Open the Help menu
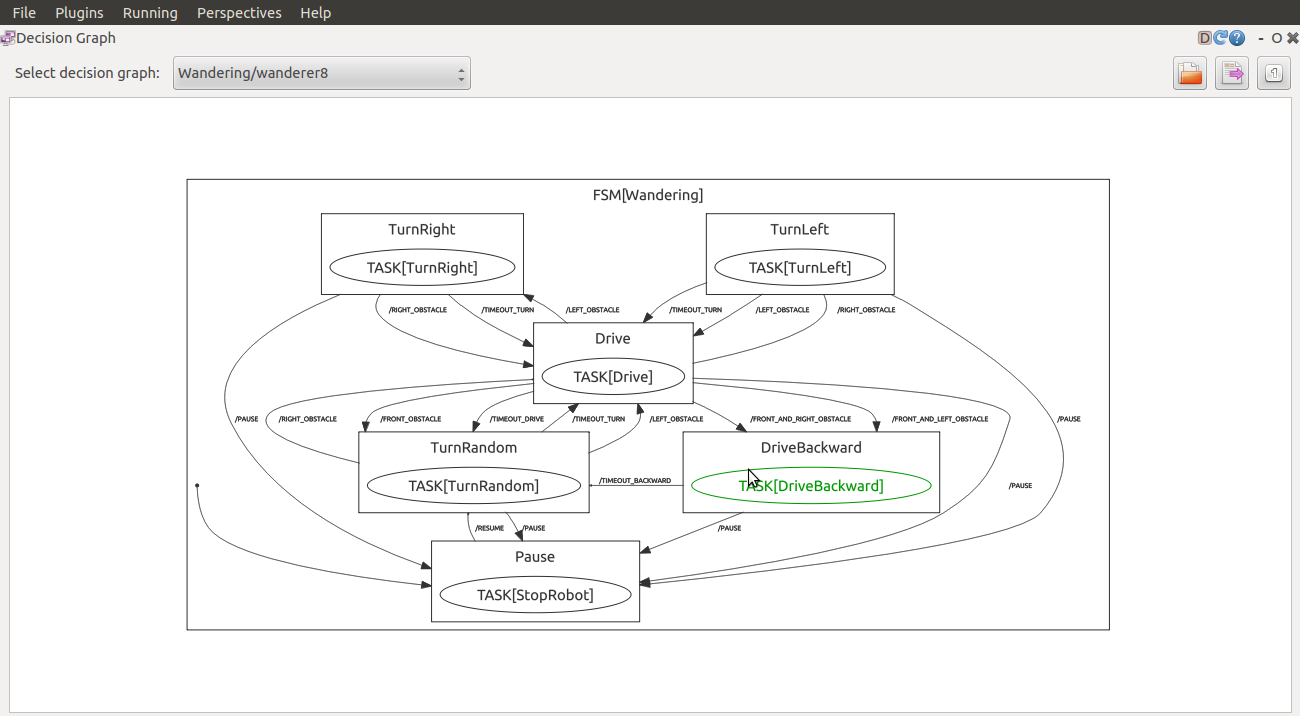Viewport: 1300px width, 716px height. [315, 13]
